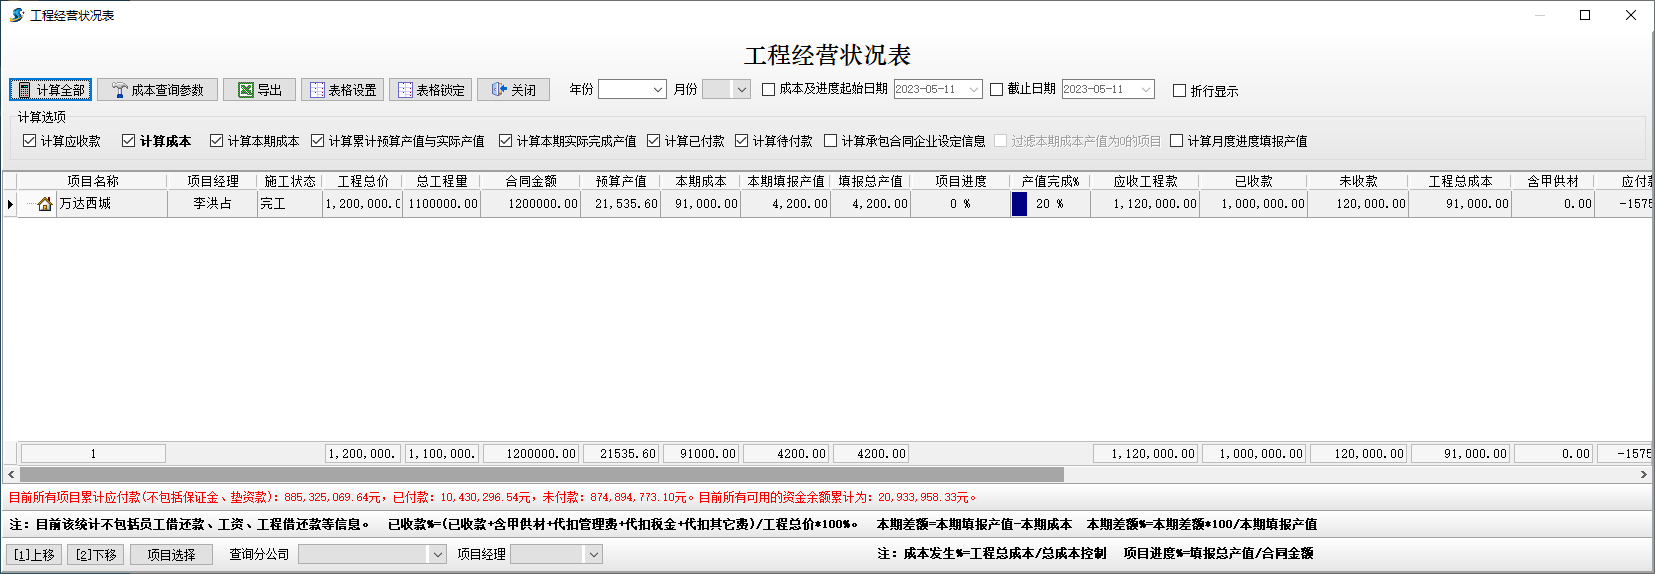Click the 项目名称 column header
1655x574 pixels.
click(x=92, y=181)
